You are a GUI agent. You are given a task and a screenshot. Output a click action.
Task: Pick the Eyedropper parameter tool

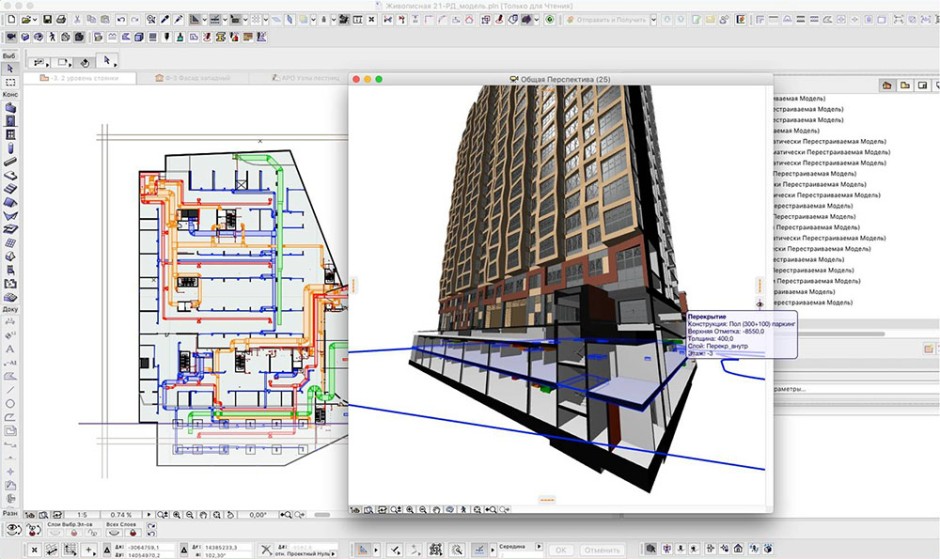coord(165,19)
